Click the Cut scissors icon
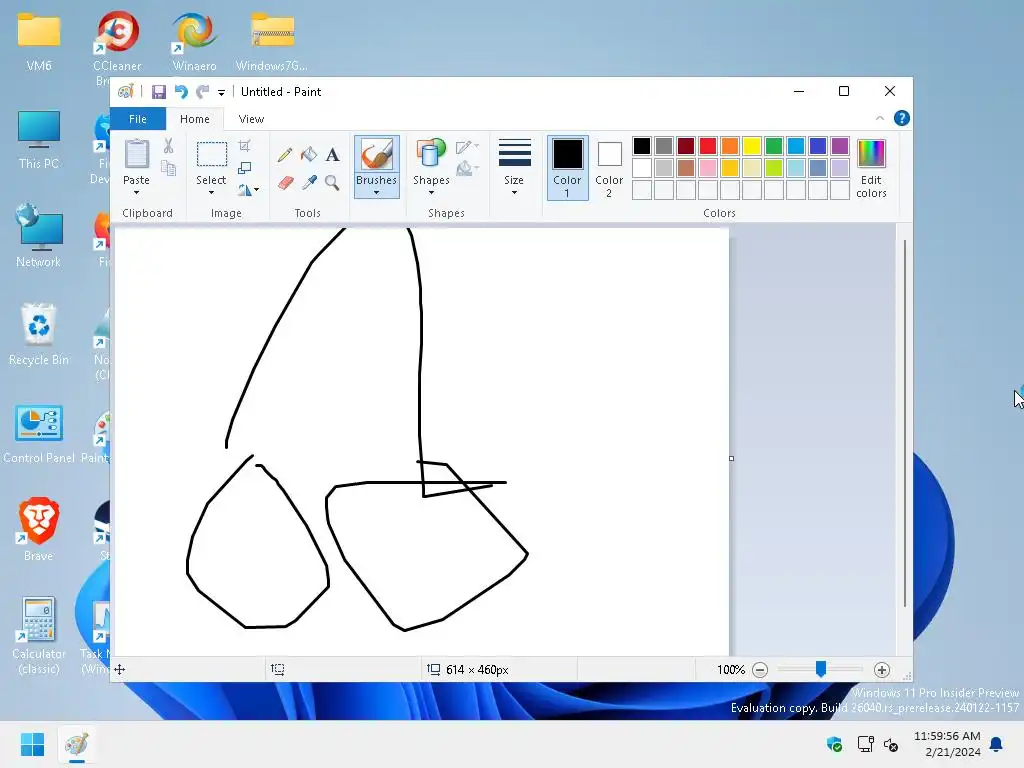1024x768 pixels. point(168,146)
